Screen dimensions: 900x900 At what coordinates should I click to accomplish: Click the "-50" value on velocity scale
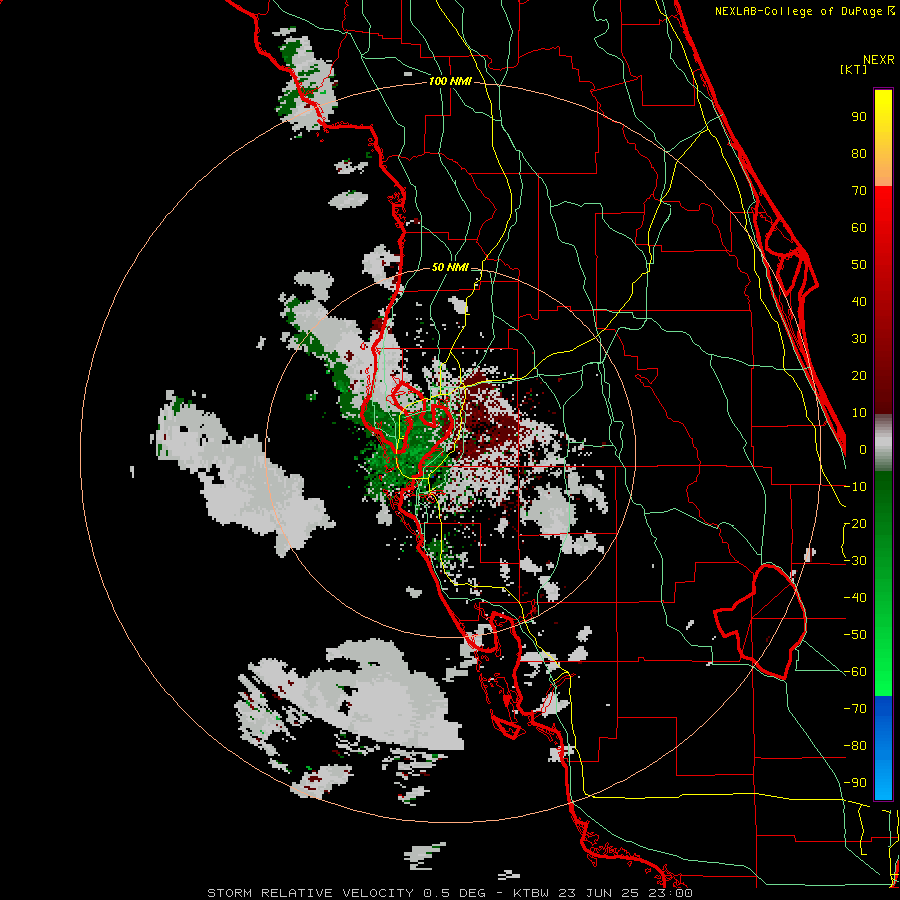[x=855, y=635]
